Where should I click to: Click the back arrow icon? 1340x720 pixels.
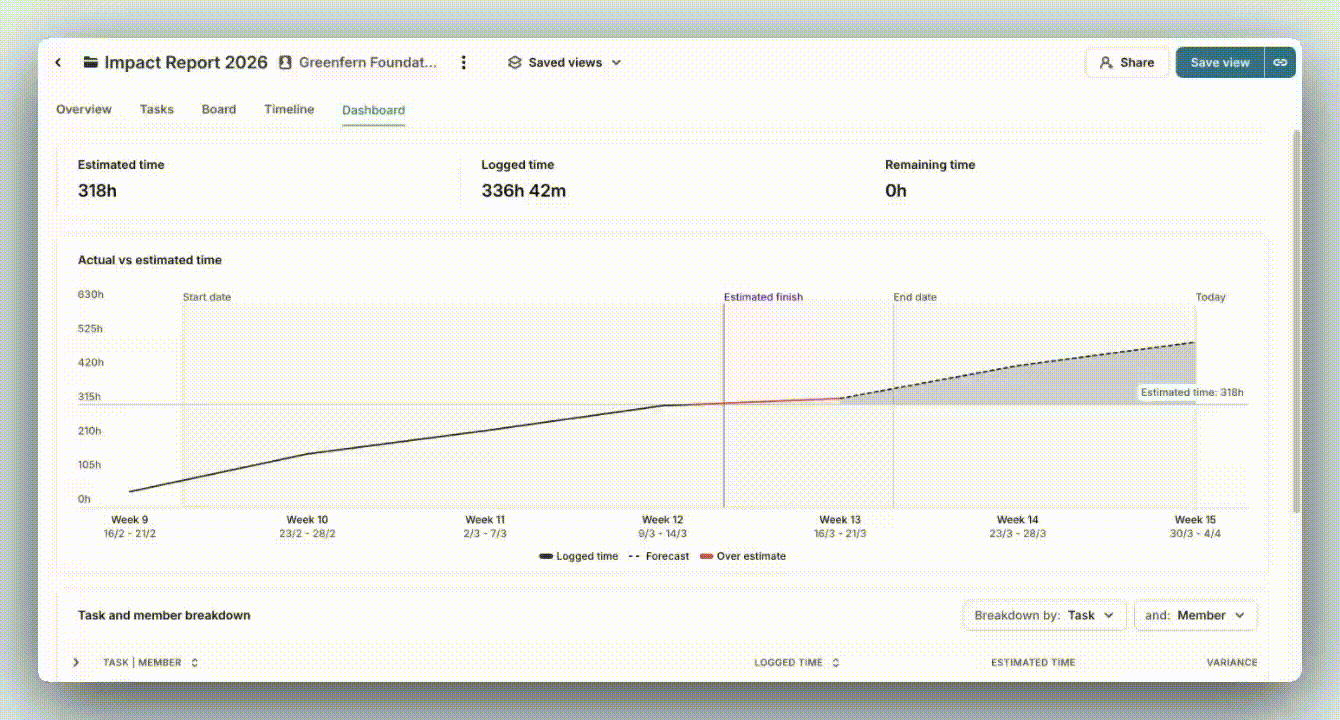click(58, 62)
